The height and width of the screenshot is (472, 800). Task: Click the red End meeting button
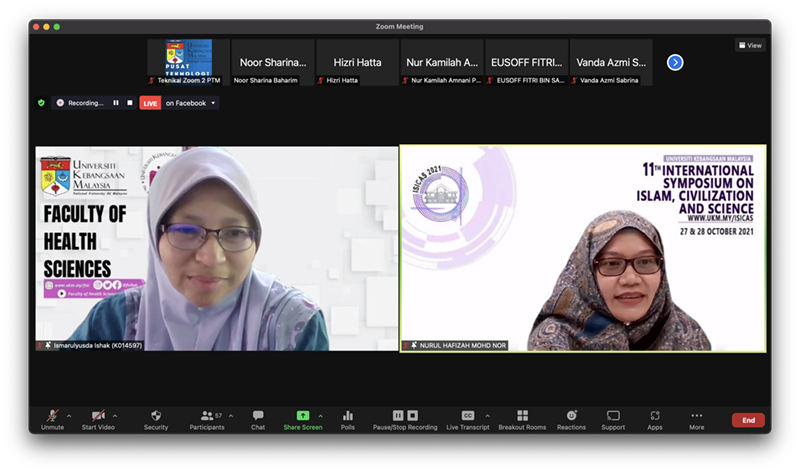pos(748,420)
